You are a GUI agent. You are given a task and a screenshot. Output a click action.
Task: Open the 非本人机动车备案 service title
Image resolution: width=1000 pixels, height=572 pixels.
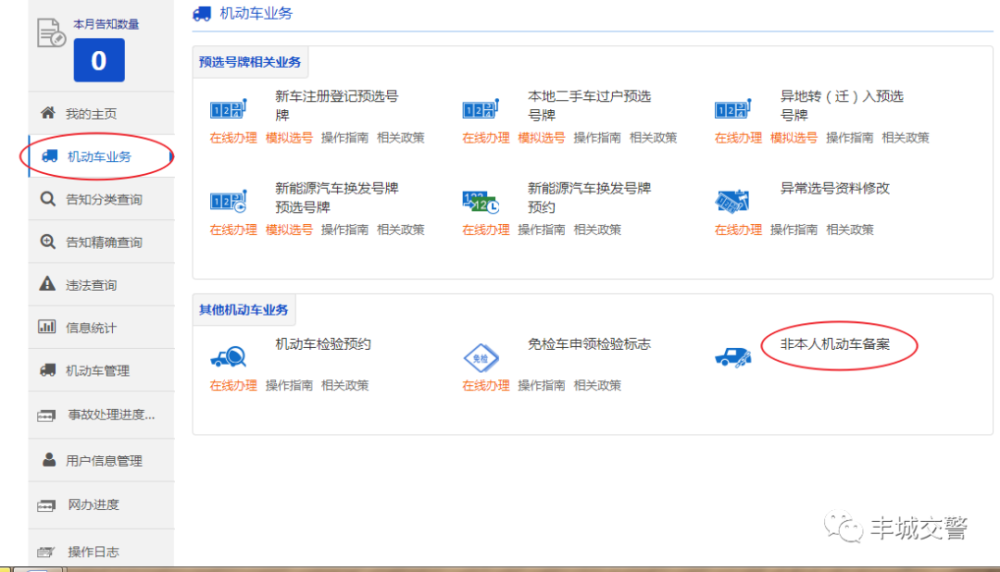point(835,344)
